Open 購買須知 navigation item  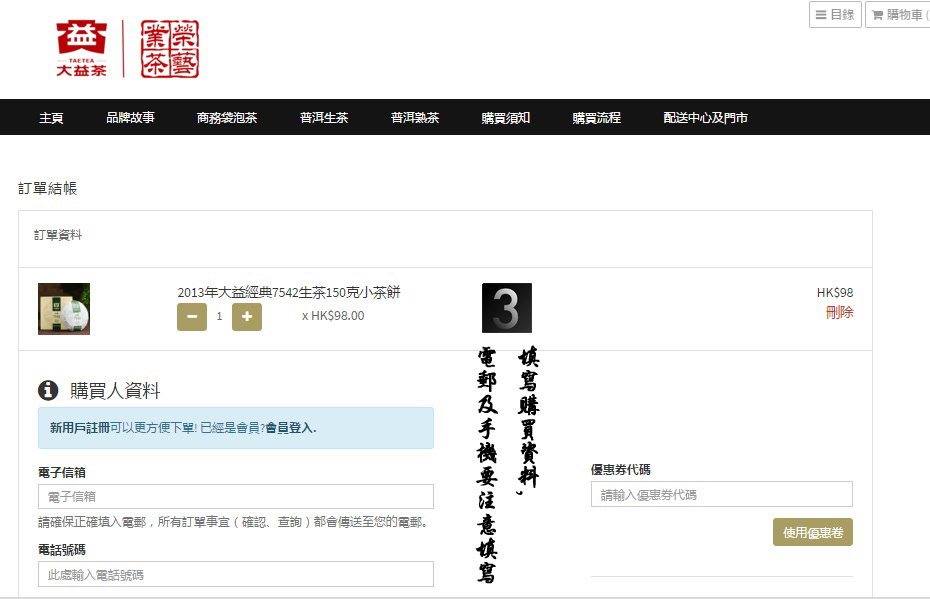tap(505, 117)
